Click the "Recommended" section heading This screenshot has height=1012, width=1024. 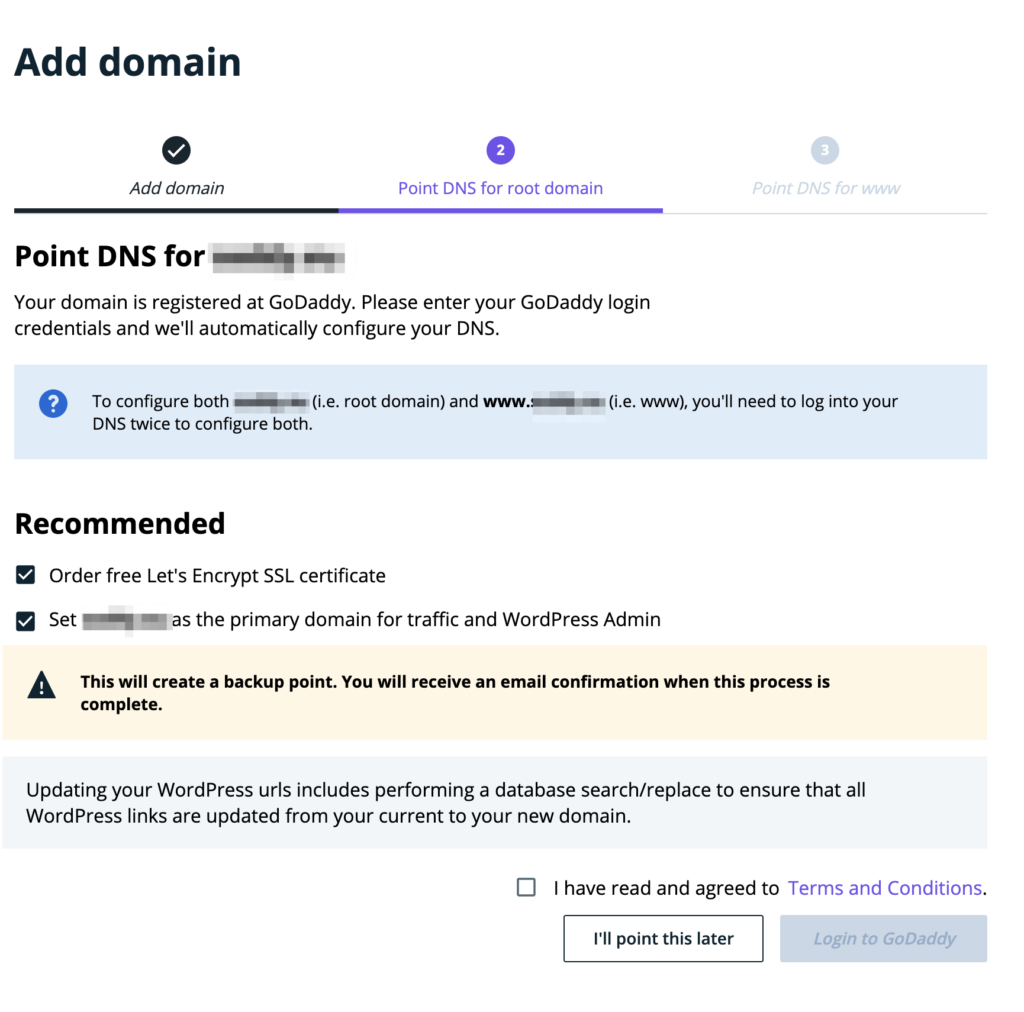click(120, 524)
